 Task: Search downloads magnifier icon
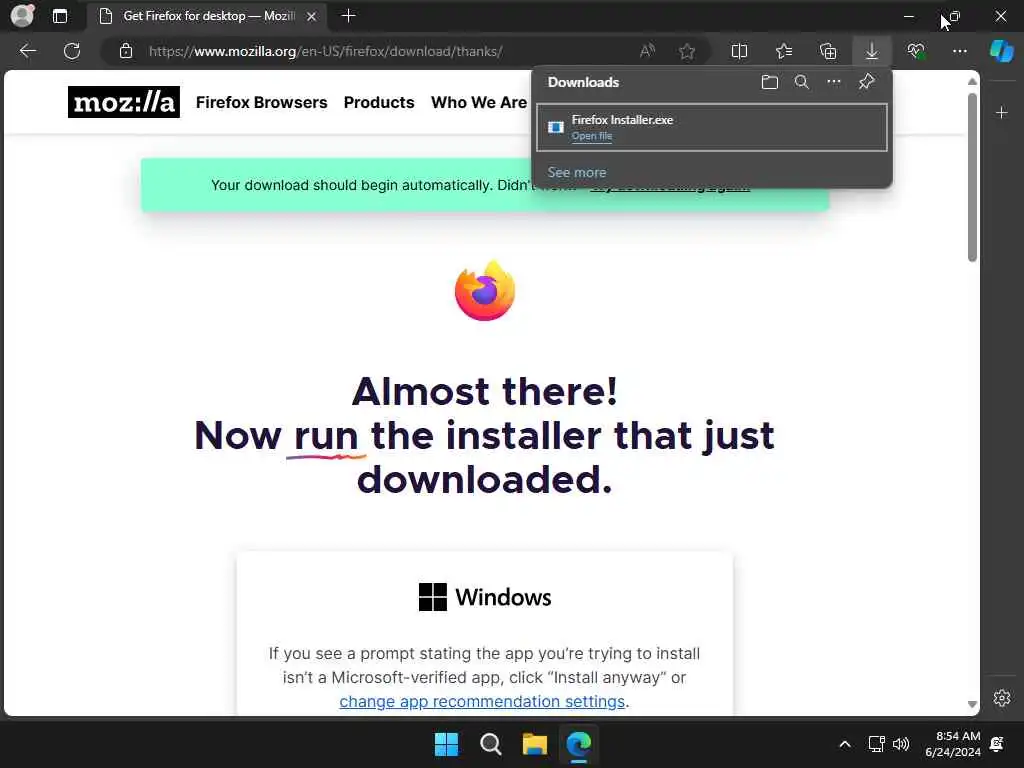tap(802, 82)
